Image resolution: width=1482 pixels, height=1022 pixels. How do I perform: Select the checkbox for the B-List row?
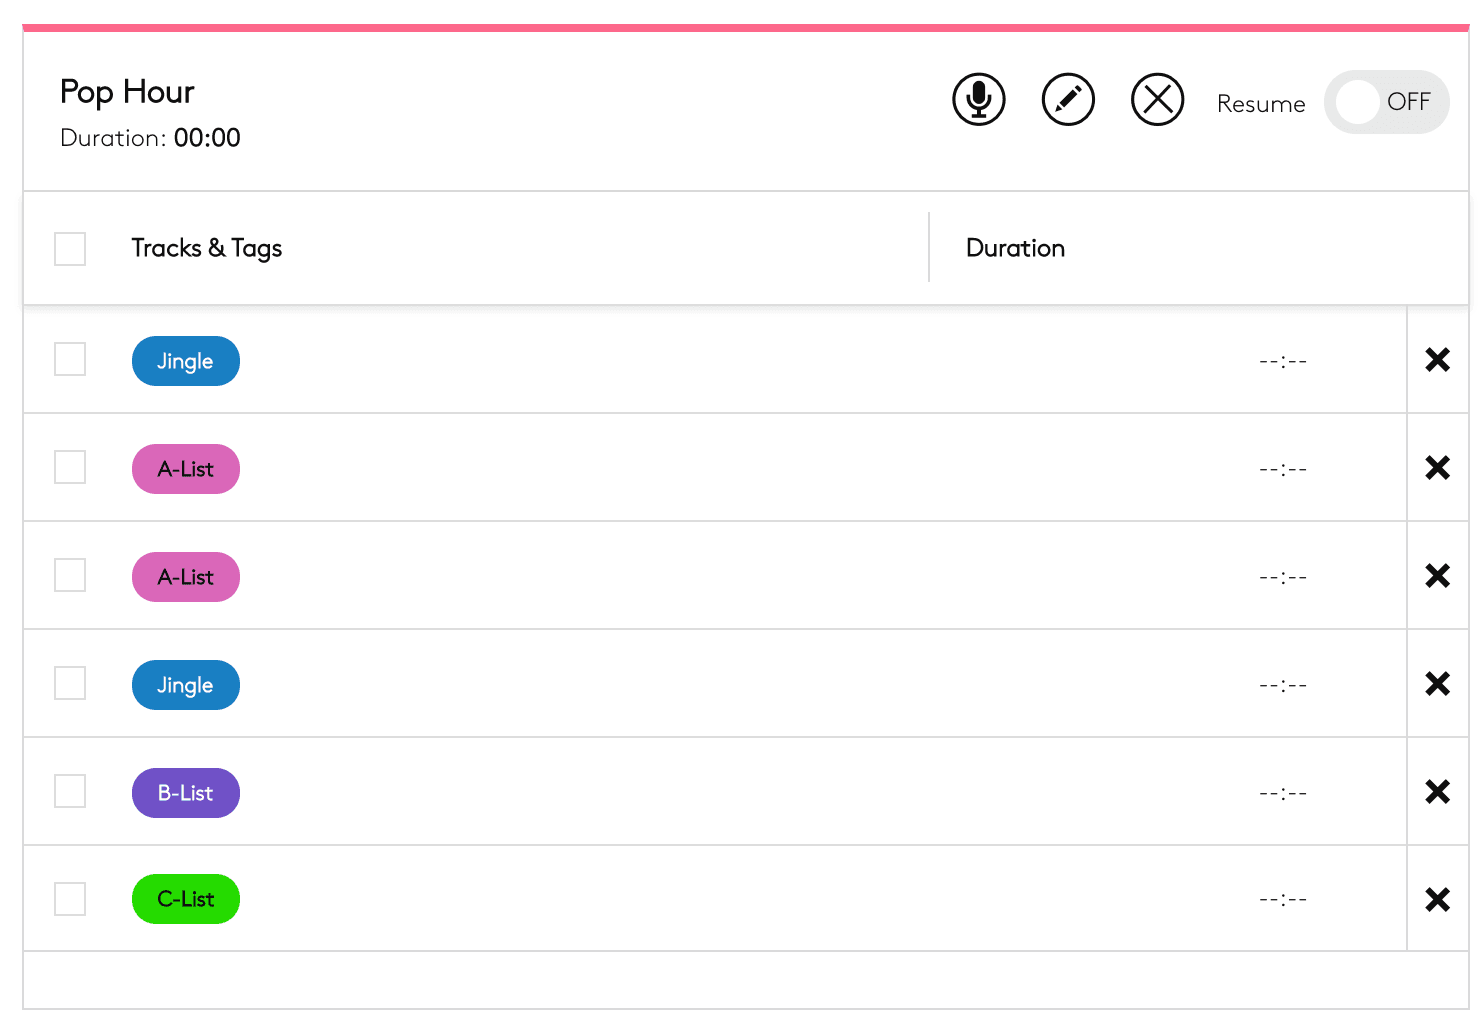point(70,791)
